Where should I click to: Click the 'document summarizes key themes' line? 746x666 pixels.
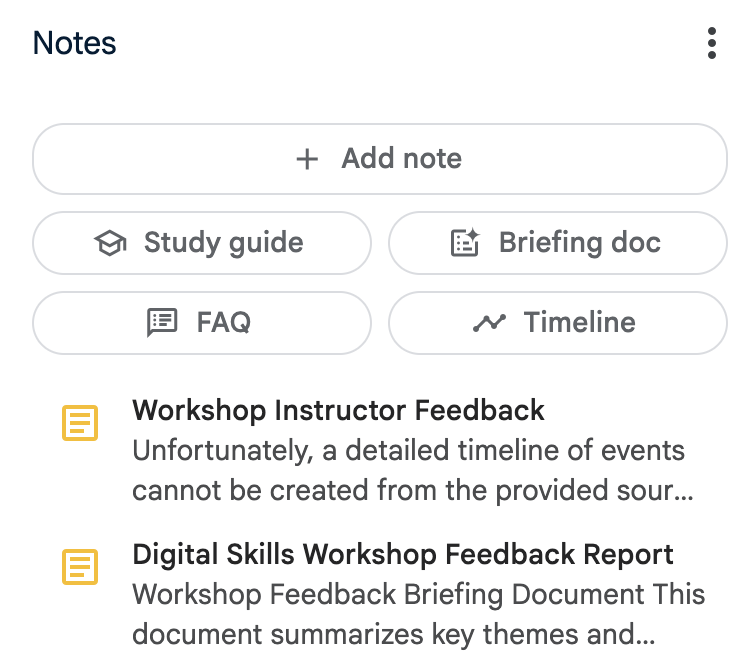point(393,635)
